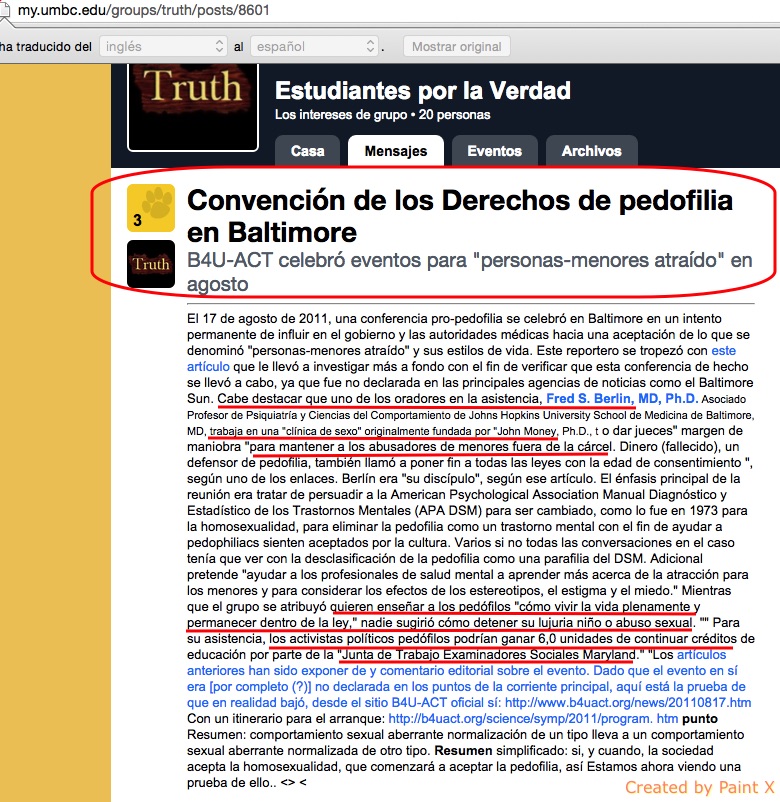This screenshot has width=780, height=802.
Task: Open the Archivos tab
Action: pyautogui.click(x=591, y=151)
